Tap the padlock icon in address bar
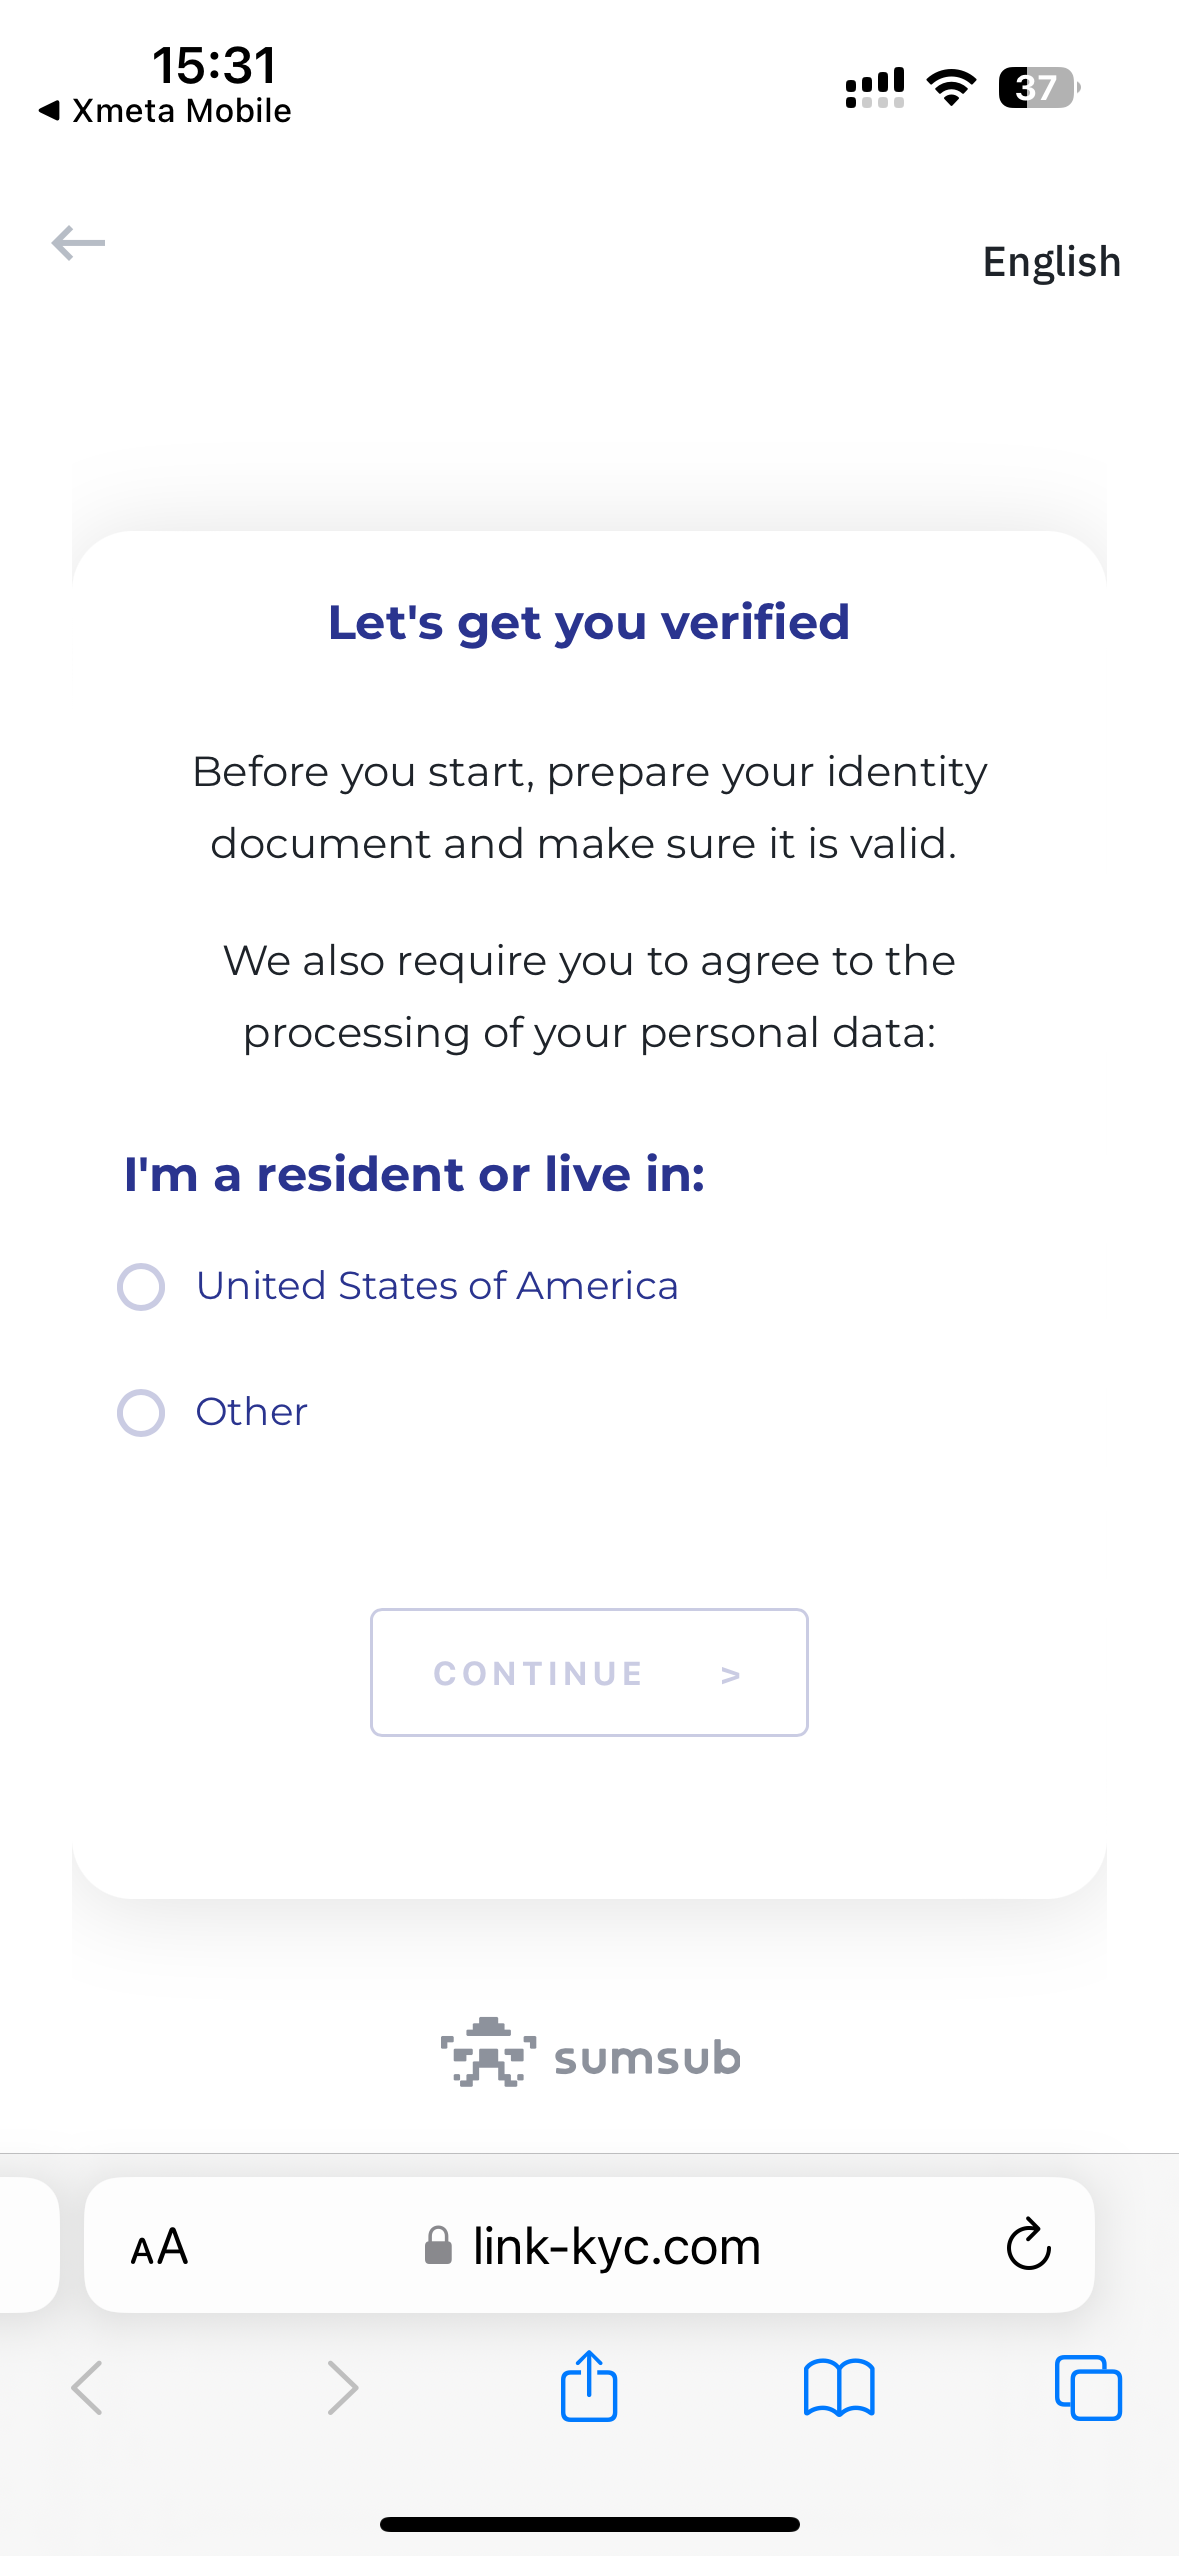Viewport: 1179px width, 2556px height. (x=438, y=2245)
